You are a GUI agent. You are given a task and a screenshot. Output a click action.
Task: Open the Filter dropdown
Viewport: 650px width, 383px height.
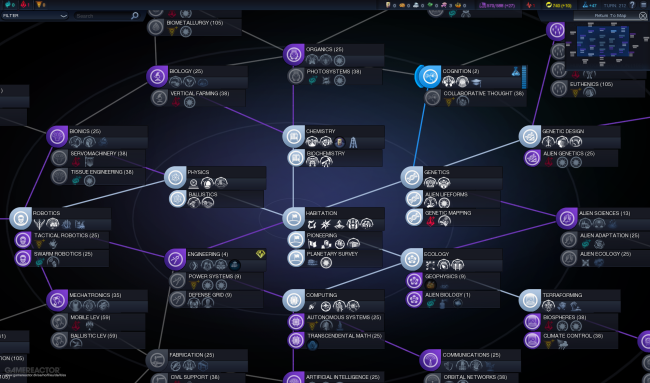click(35, 16)
